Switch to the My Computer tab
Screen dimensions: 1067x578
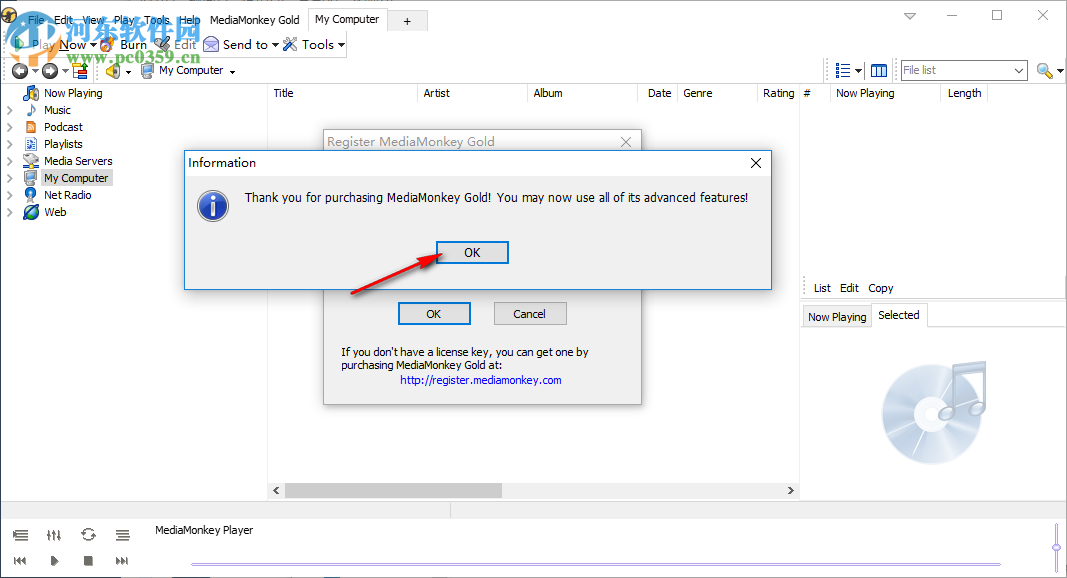[347, 19]
